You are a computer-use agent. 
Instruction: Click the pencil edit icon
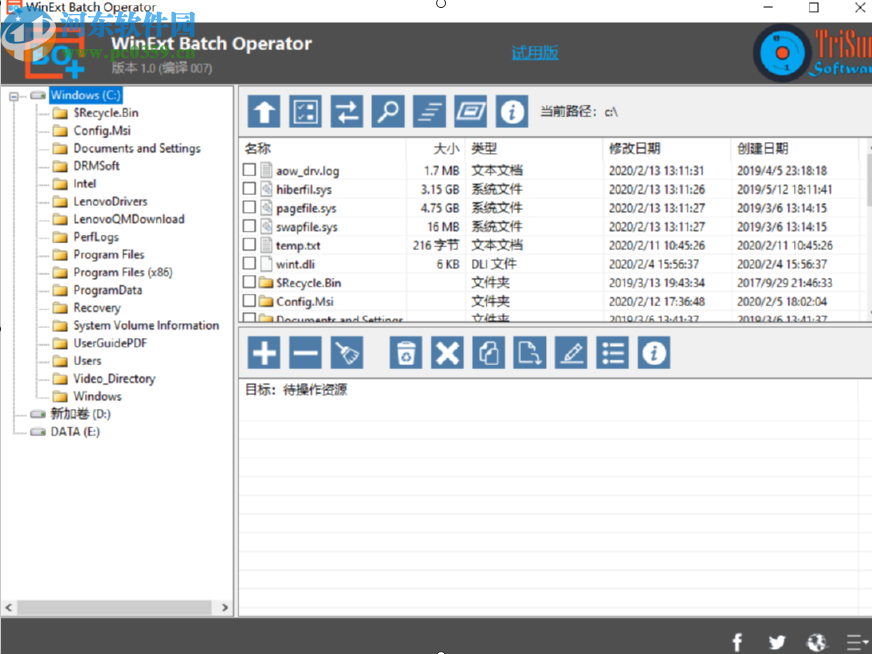tap(570, 352)
